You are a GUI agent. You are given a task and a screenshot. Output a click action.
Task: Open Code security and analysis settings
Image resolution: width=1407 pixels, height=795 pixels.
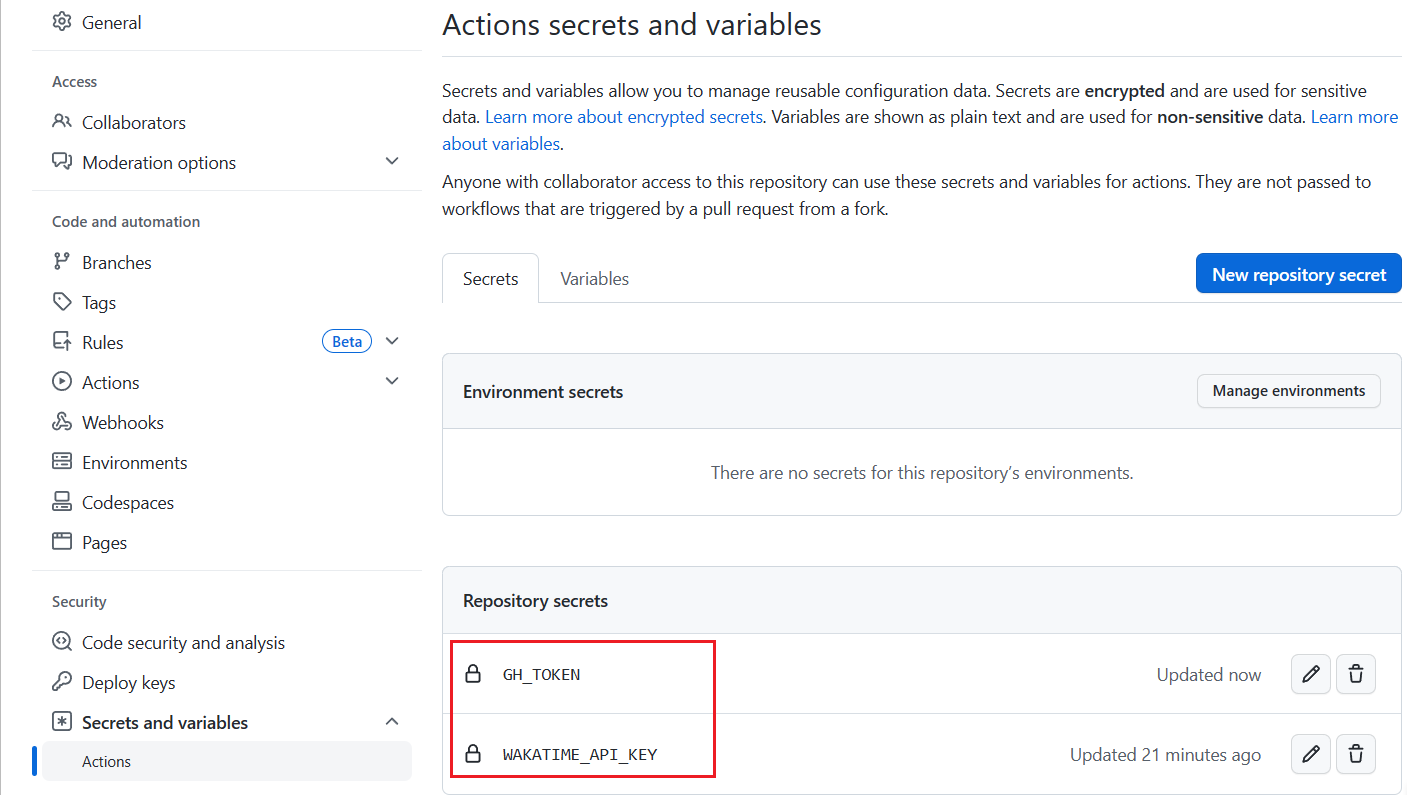click(183, 642)
